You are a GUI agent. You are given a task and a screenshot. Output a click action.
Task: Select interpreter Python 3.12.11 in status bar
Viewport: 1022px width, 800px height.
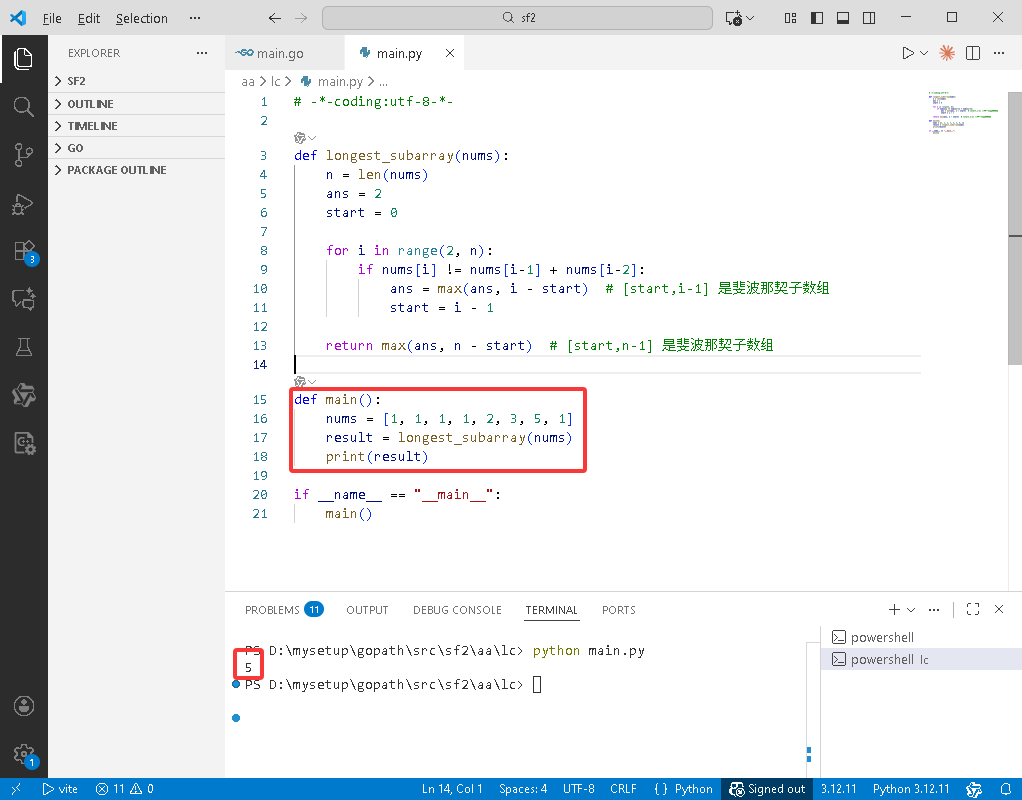911,789
